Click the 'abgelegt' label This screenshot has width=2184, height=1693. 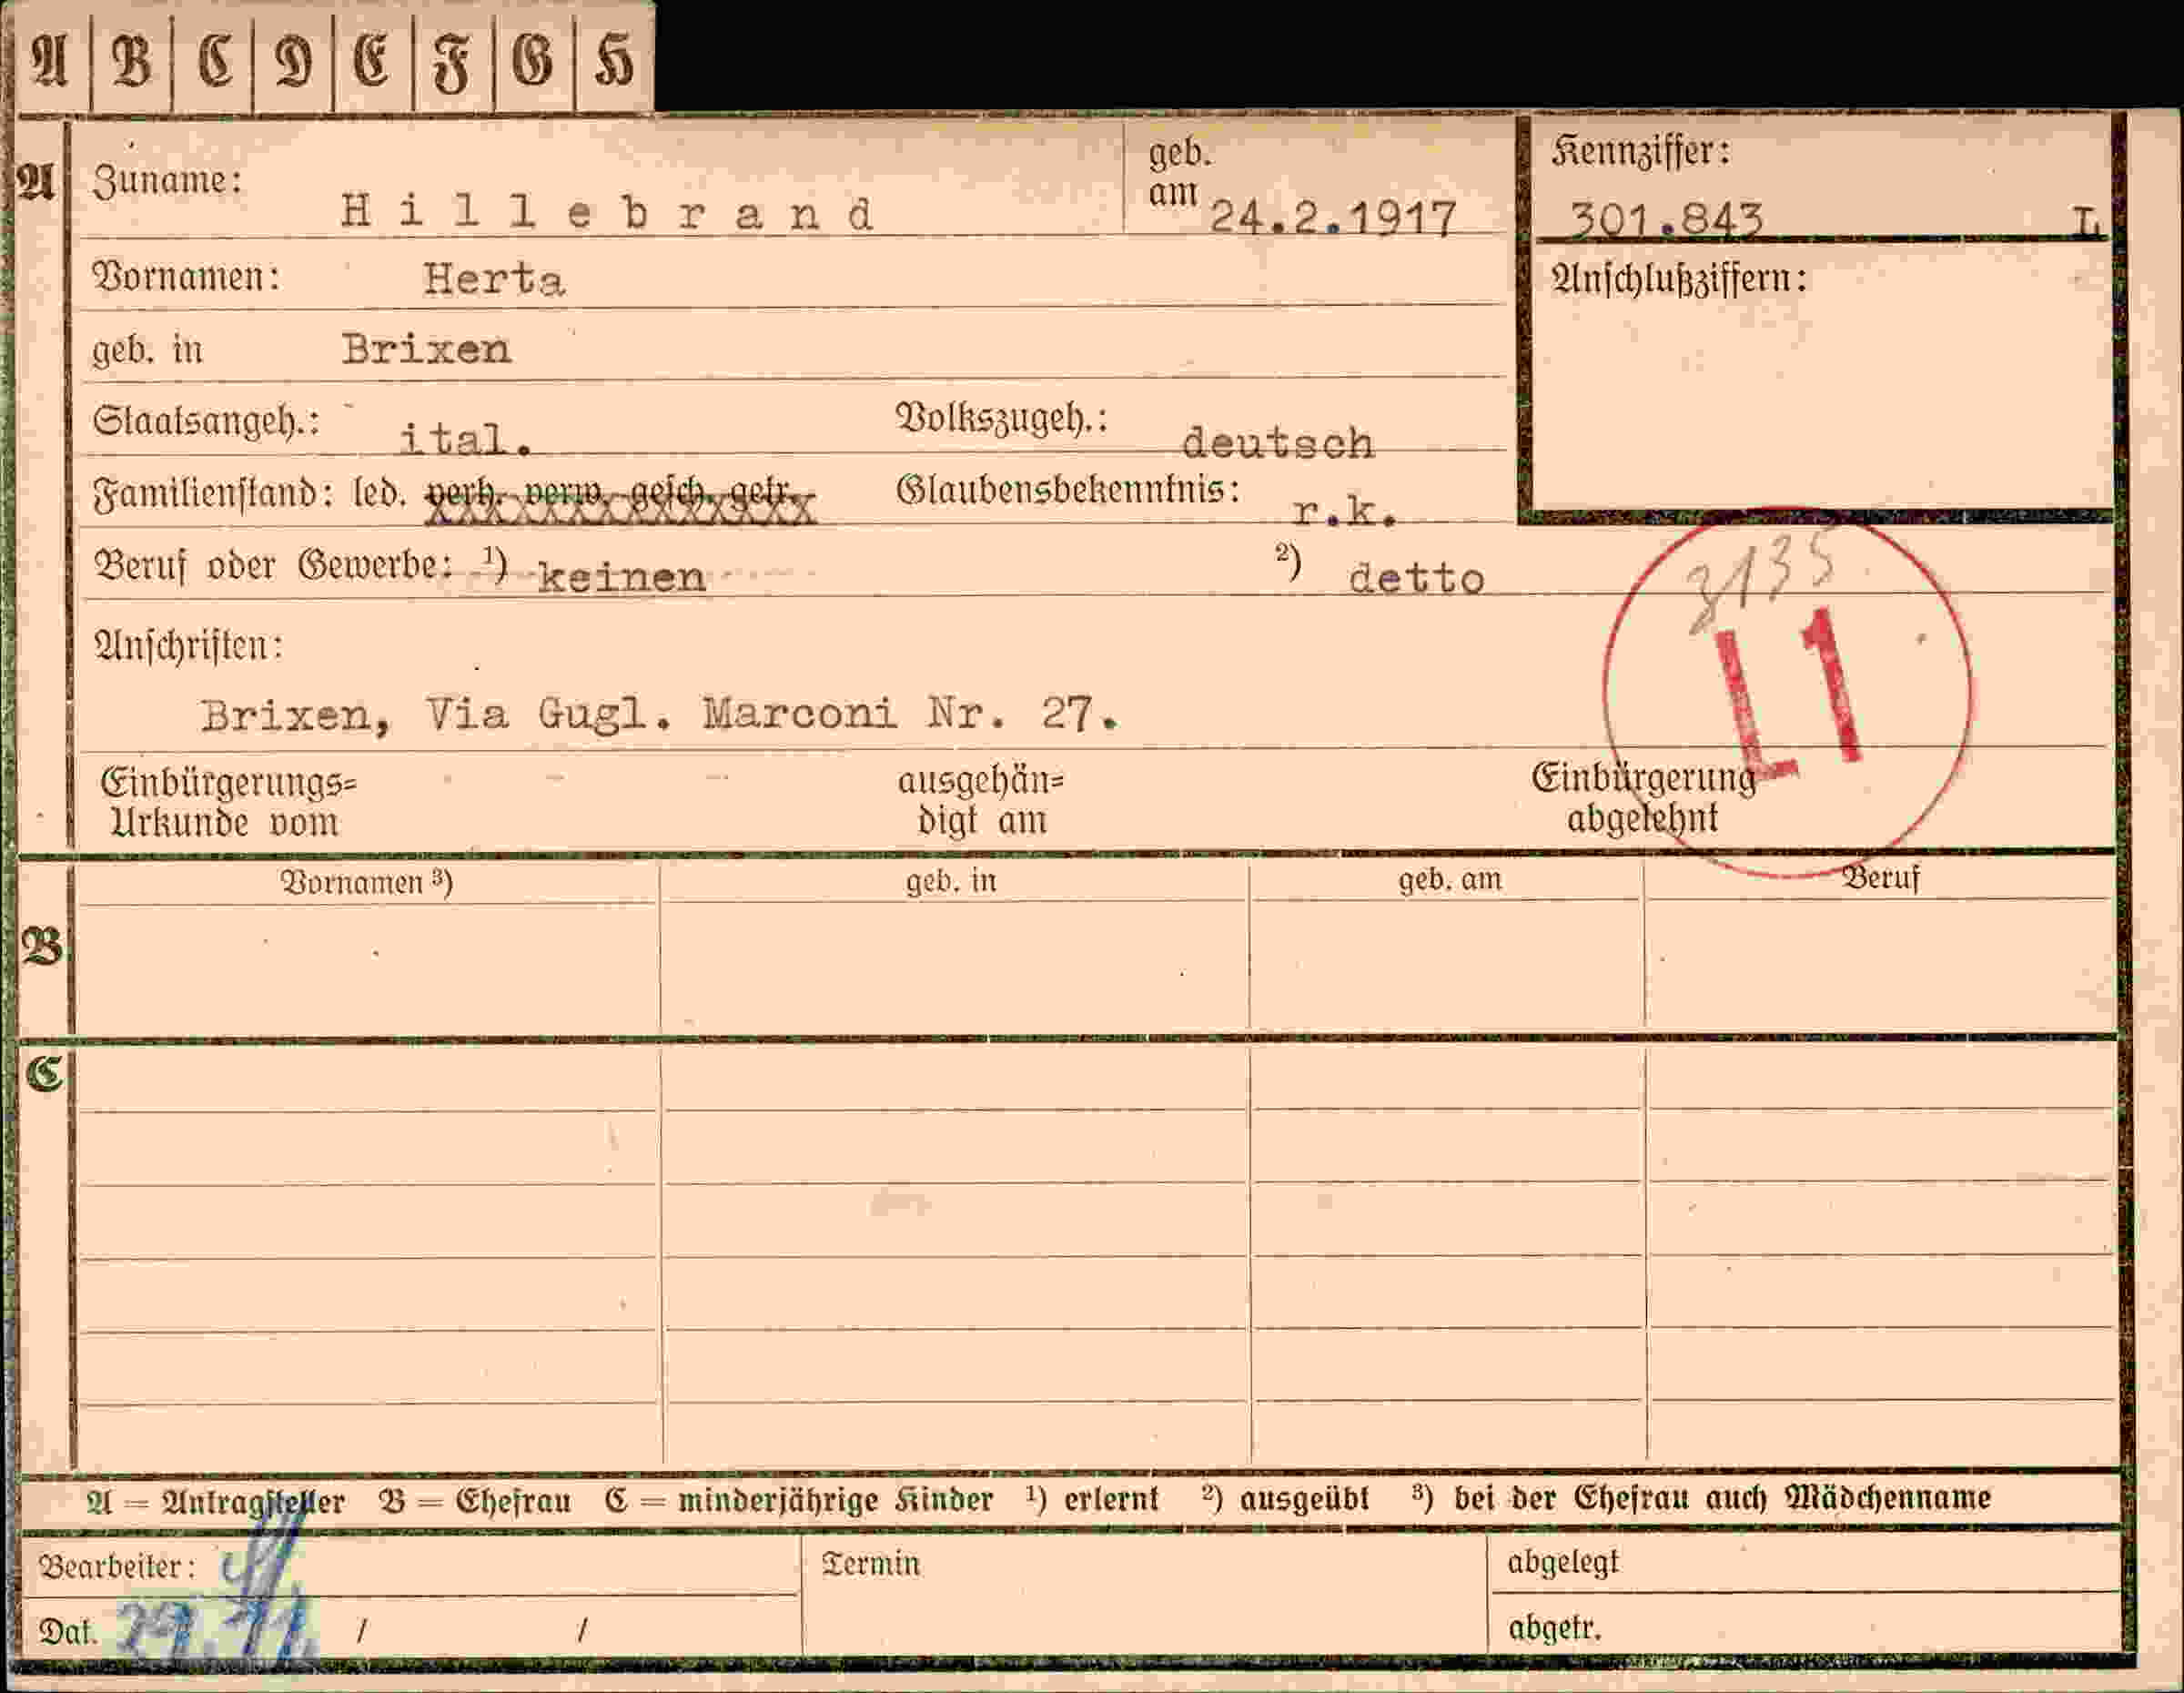1562,1562
